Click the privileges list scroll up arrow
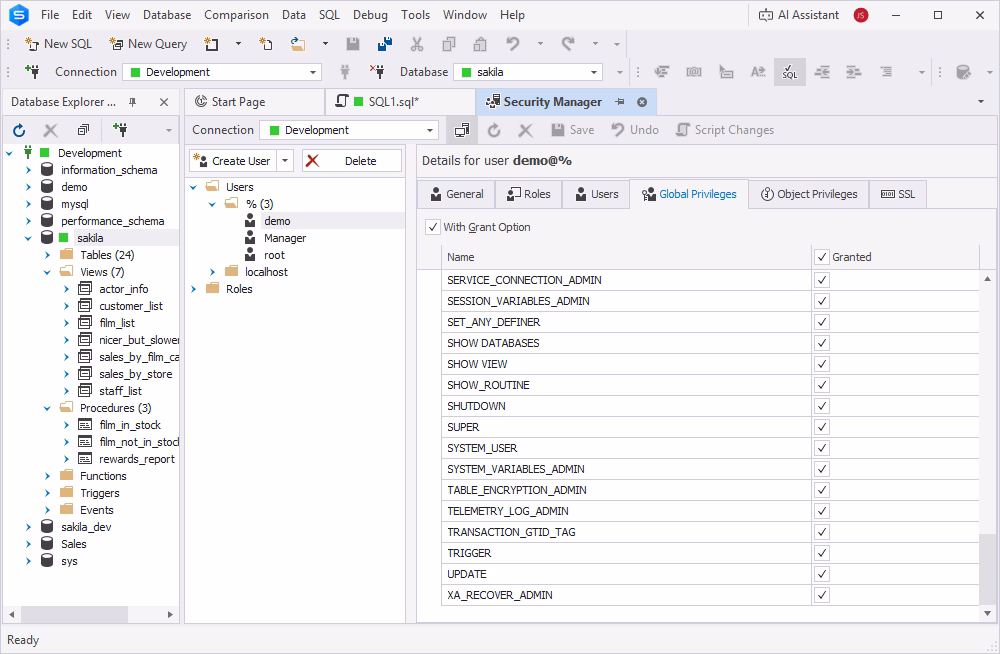This screenshot has height=654, width=1000. pyautogui.click(x=987, y=279)
